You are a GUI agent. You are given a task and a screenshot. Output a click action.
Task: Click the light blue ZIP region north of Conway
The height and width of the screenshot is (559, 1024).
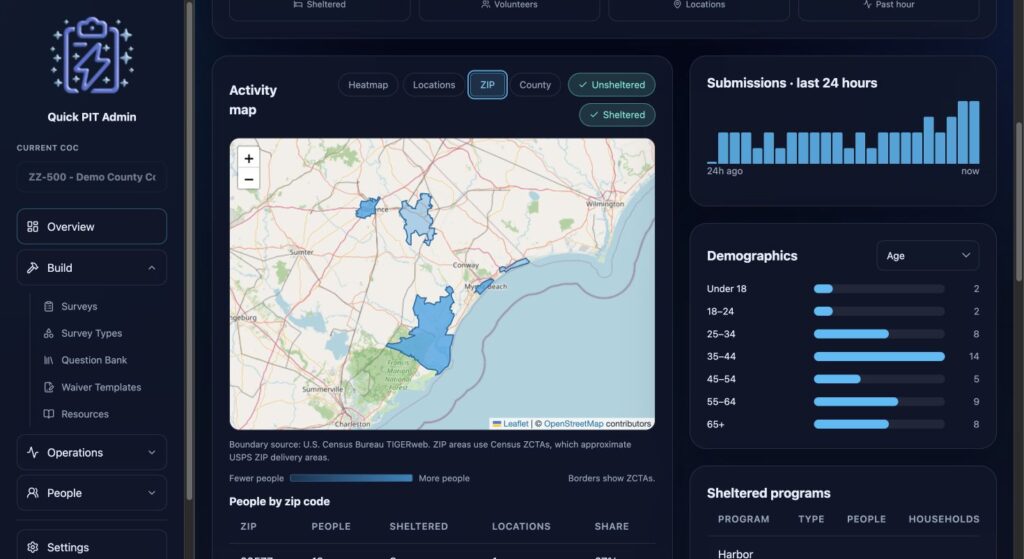418,219
